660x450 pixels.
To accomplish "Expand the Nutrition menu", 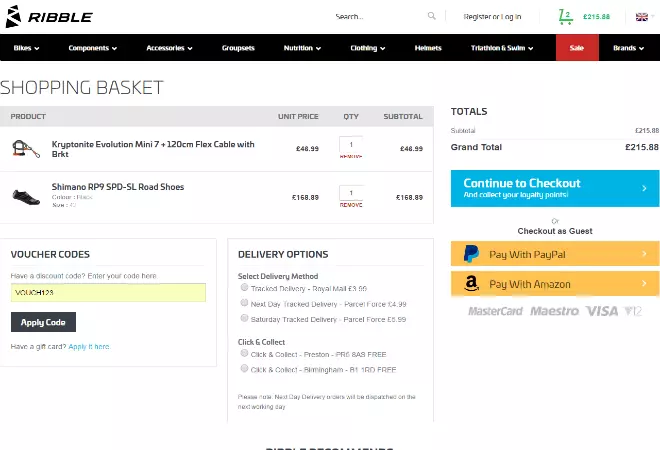I will (x=302, y=48).
